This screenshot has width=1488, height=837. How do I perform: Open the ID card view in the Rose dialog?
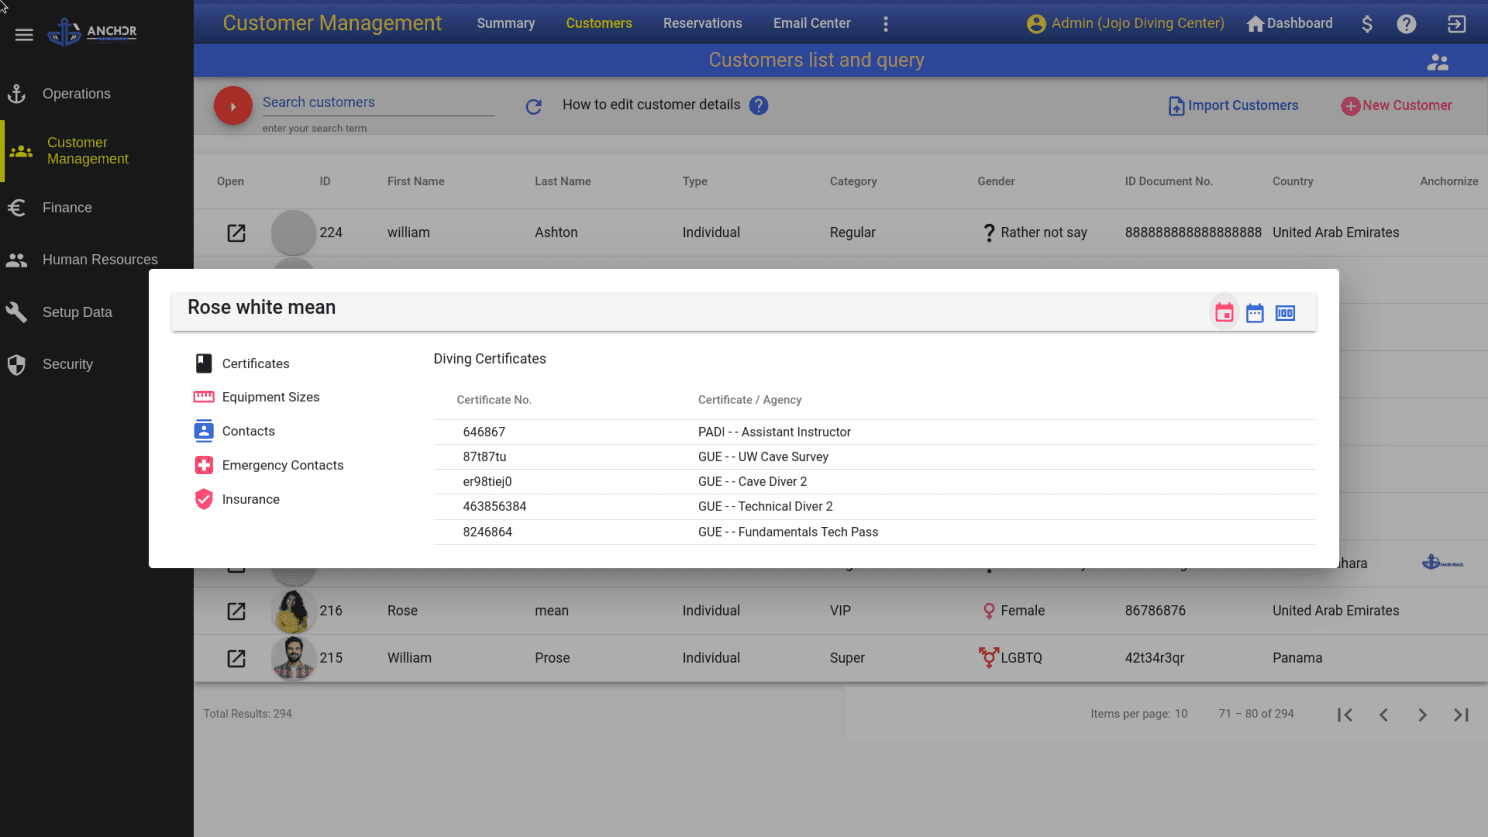tap(1285, 312)
